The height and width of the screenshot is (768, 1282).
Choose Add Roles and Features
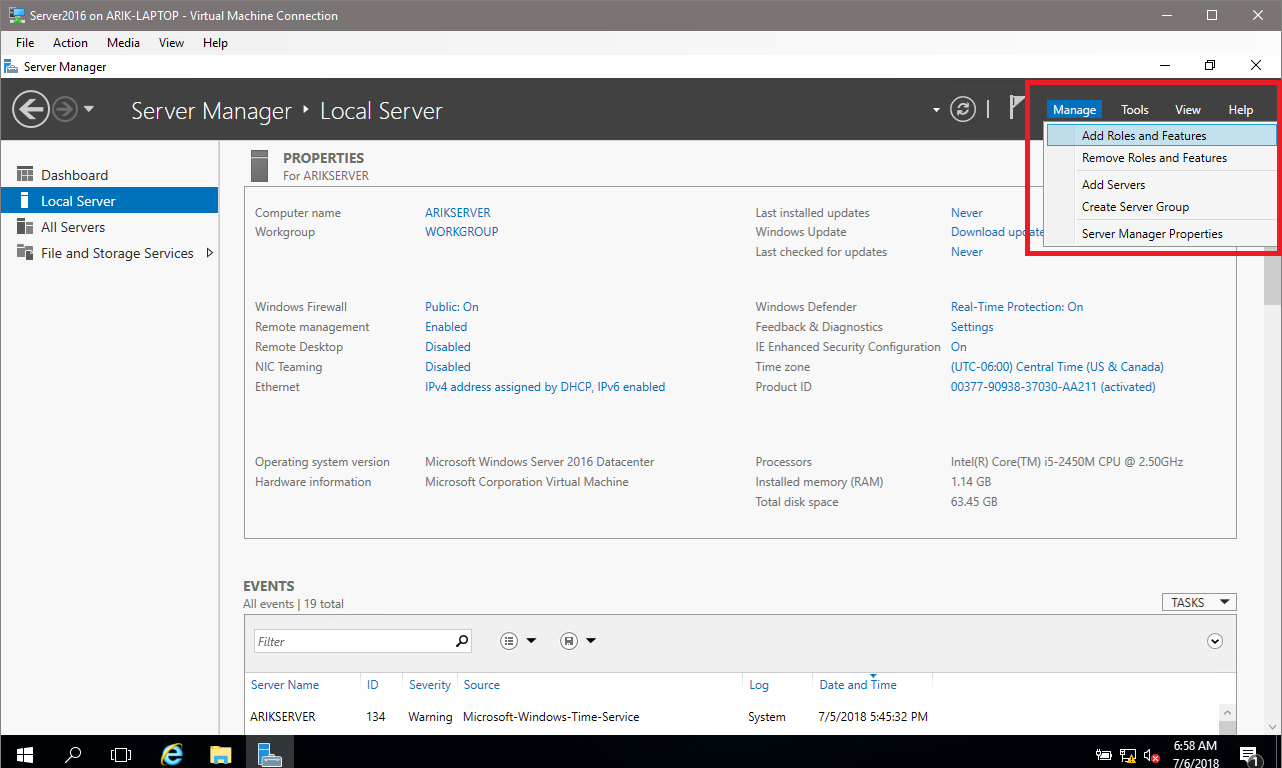pyautogui.click(x=1161, y=135)
